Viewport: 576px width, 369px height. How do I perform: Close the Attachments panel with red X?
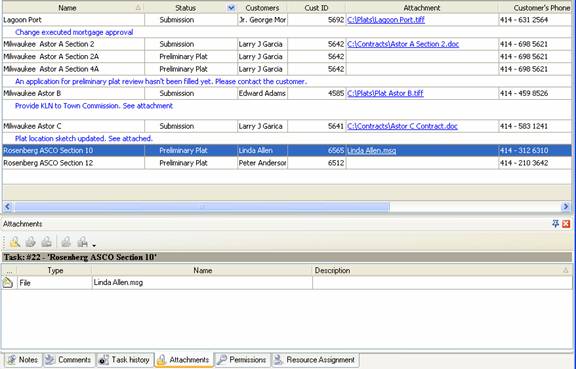(x=566, y=223)
